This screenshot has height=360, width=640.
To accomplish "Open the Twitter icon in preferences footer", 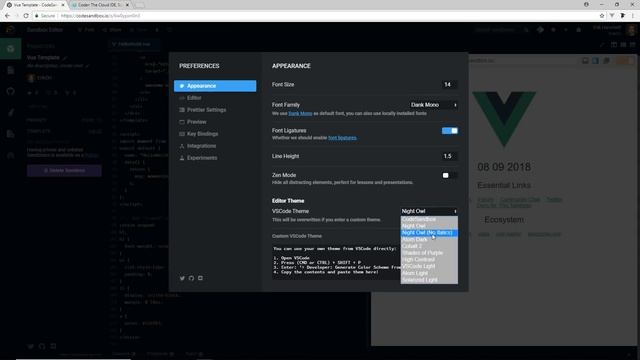I will 182,278.
